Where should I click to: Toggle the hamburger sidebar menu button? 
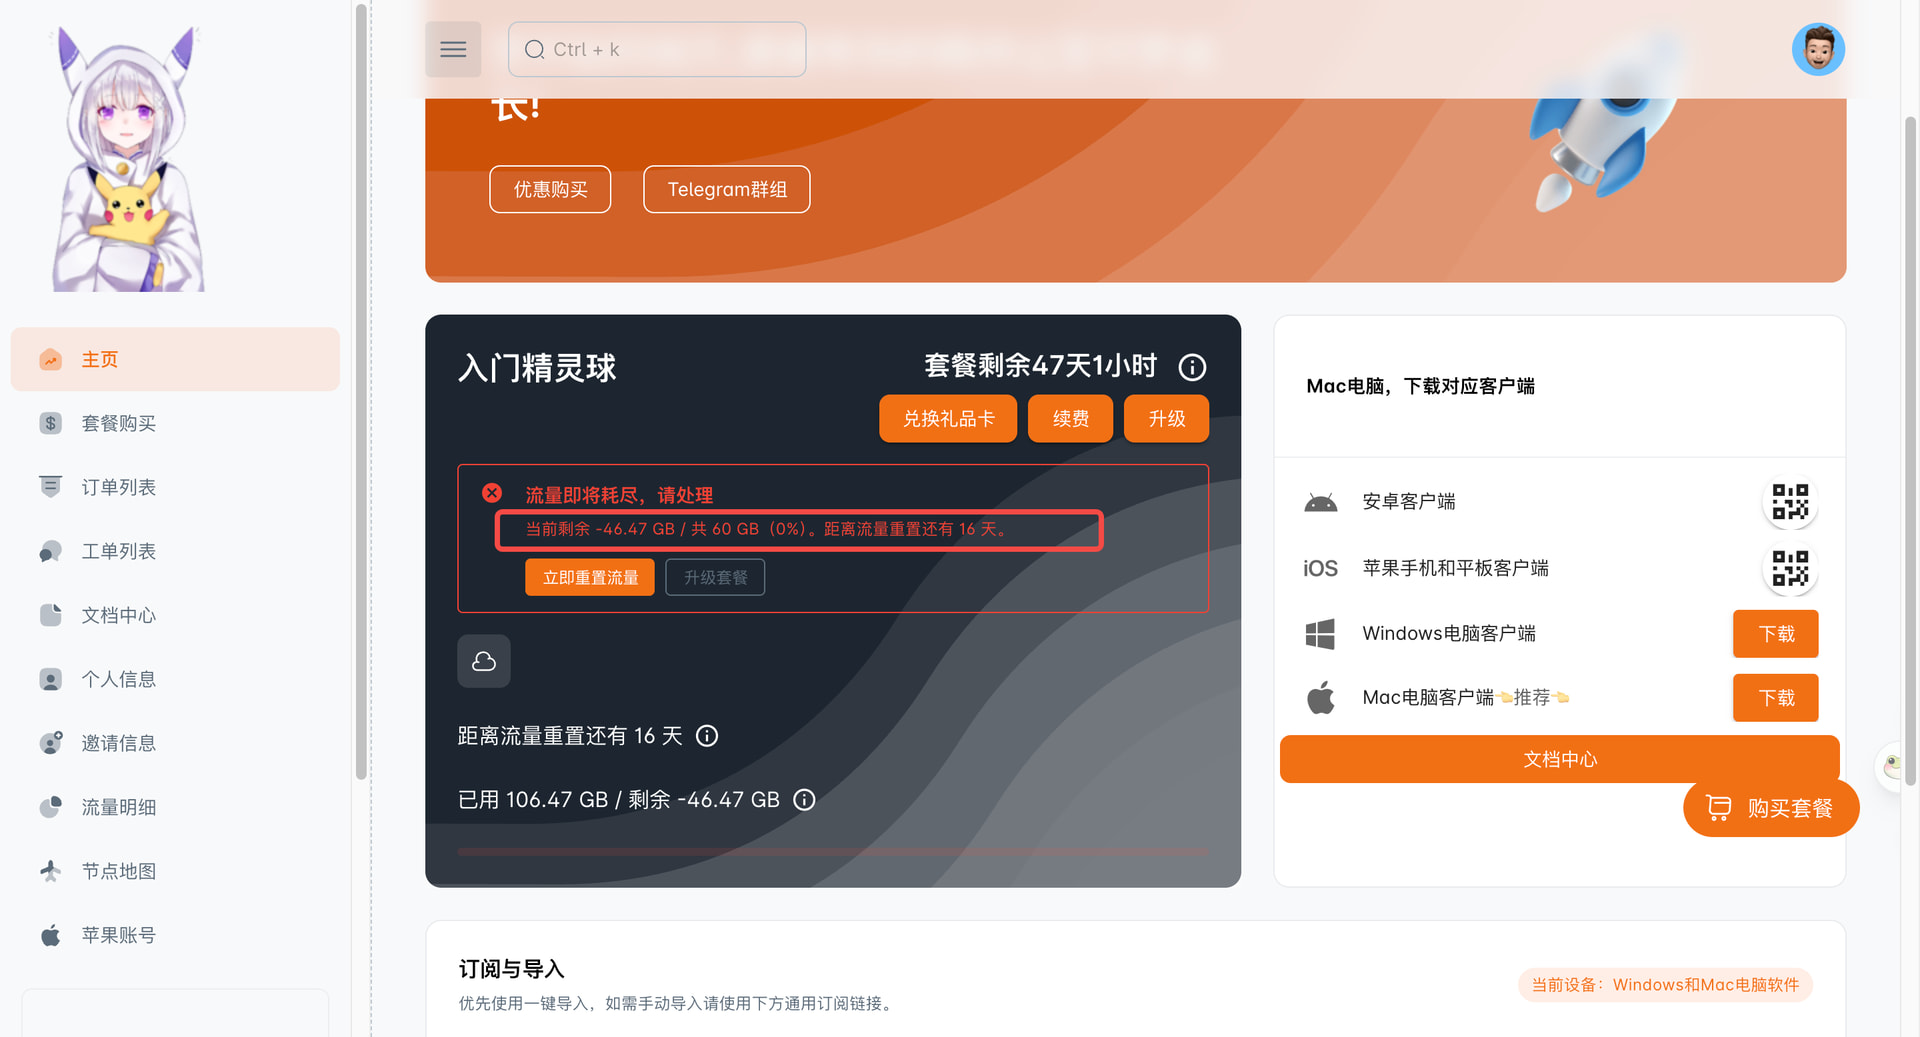tap(453, 50)
